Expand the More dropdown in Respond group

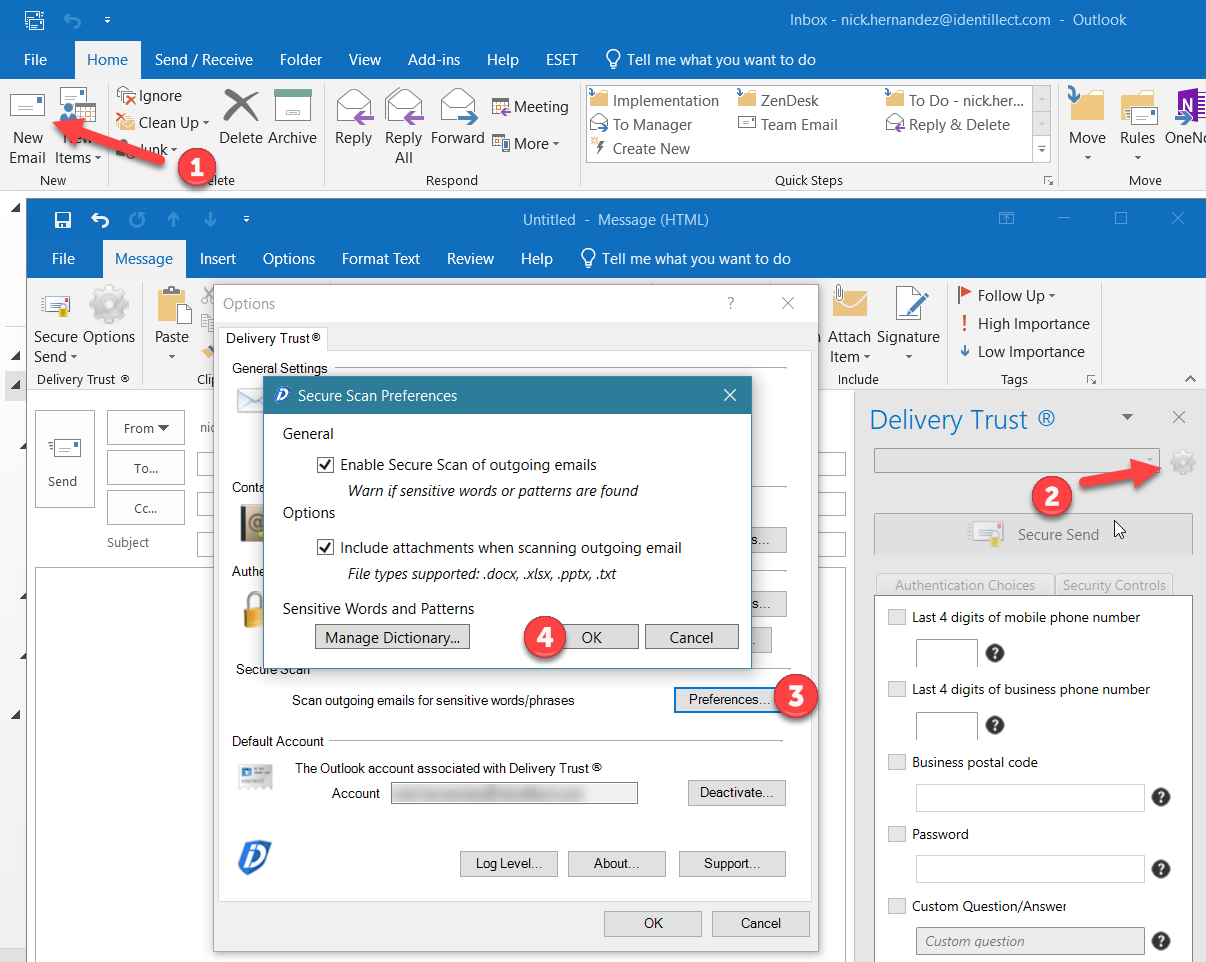click(x=526, y=144)
